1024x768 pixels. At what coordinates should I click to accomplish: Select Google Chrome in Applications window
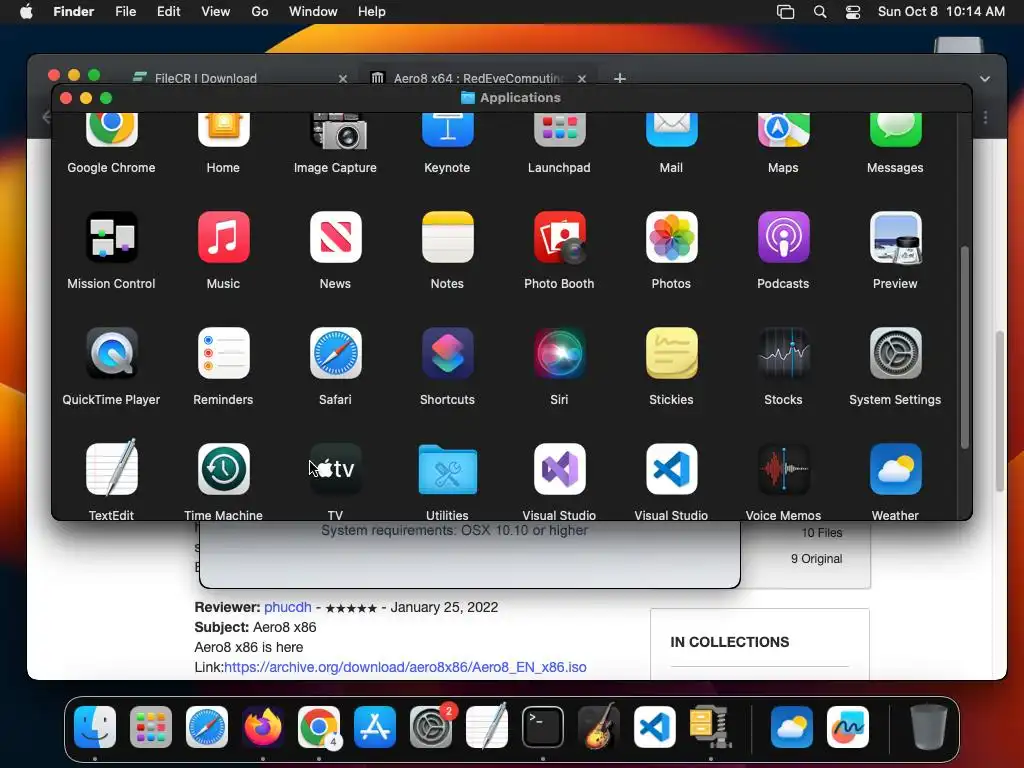click(112, 130)
